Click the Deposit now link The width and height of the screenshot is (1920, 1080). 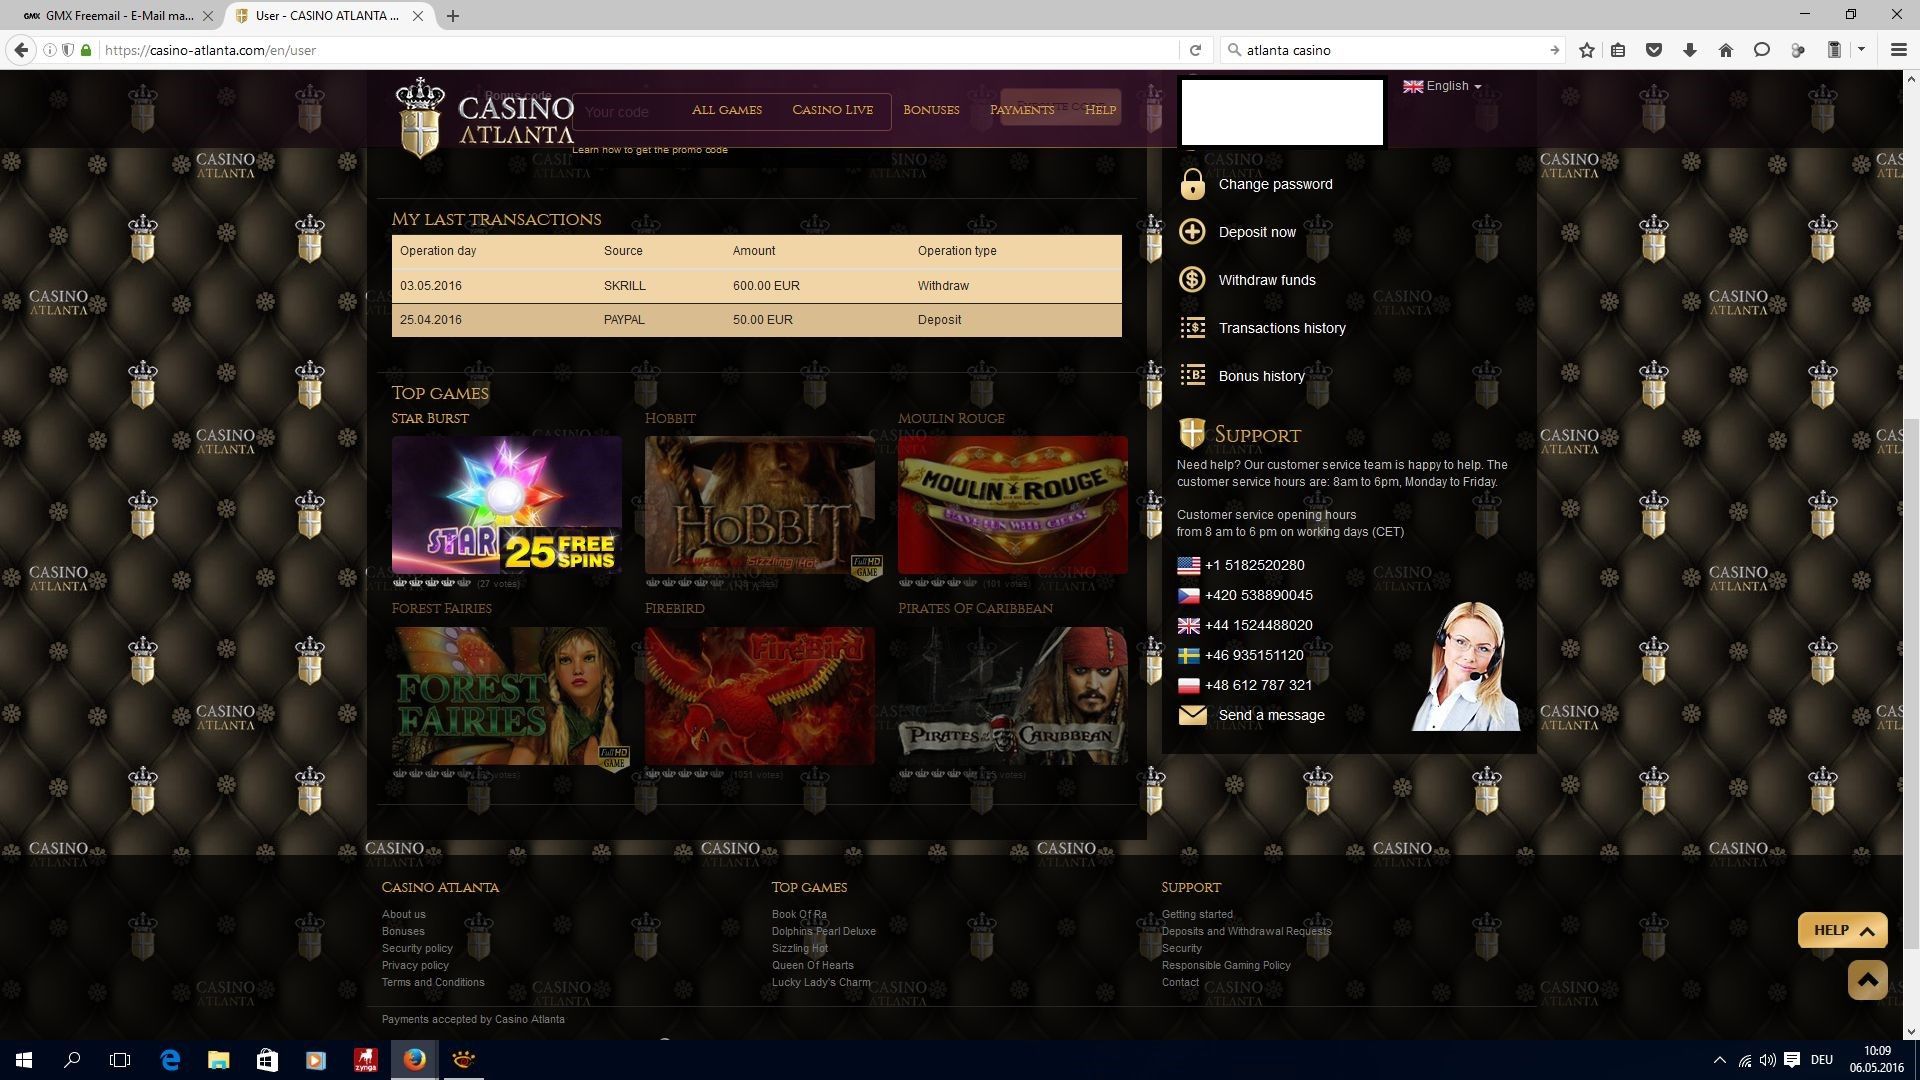pos(1257,232)
